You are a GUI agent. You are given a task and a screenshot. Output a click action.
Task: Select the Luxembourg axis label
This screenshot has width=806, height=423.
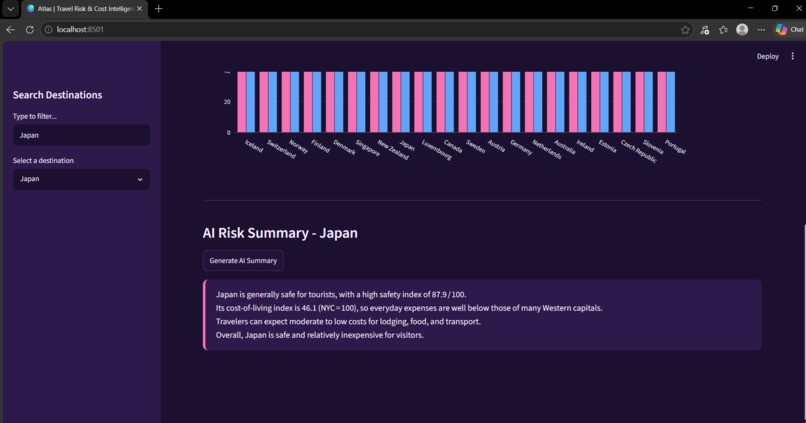pos(437,150)
